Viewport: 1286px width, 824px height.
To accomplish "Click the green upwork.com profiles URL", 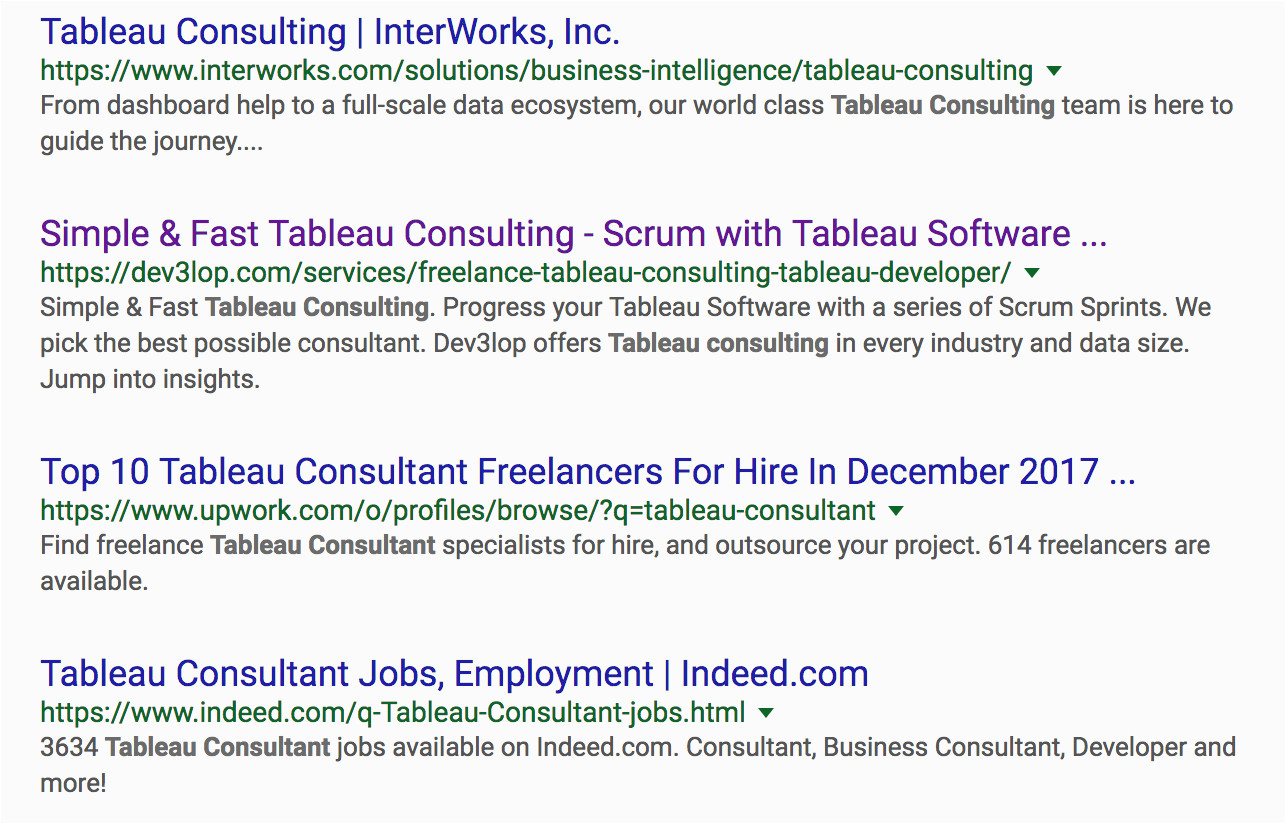I will pos(458,511).
